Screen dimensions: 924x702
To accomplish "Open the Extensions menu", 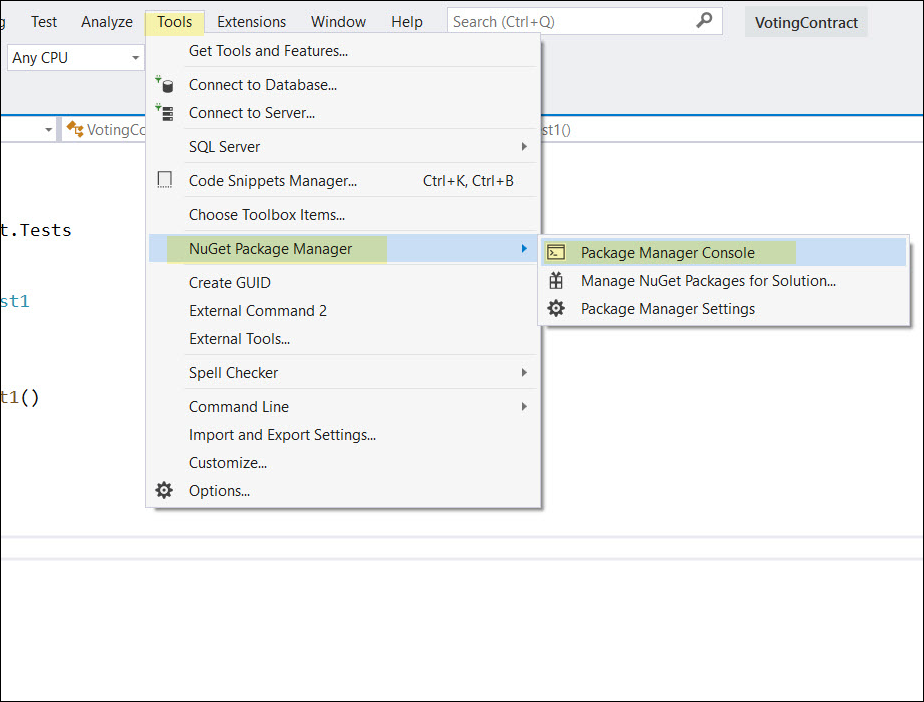I will pyautogui.click(x=251, y=22).
